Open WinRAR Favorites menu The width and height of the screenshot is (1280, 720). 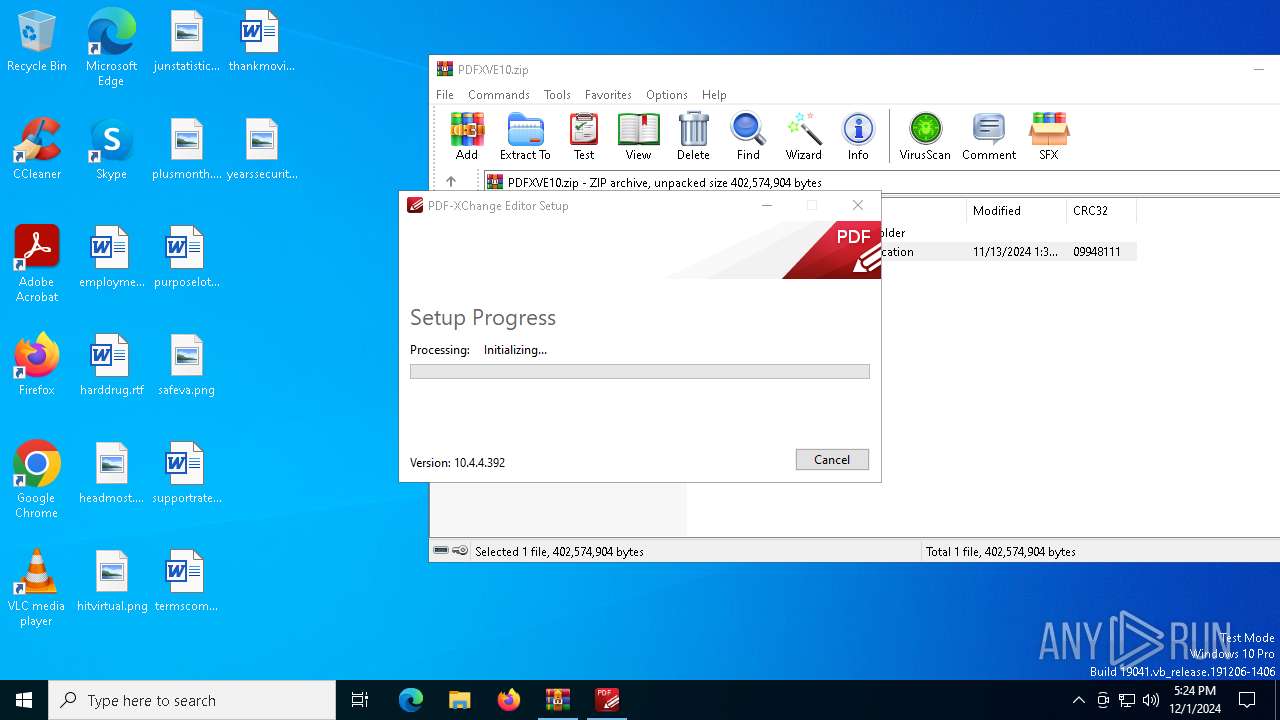[608, 95]
